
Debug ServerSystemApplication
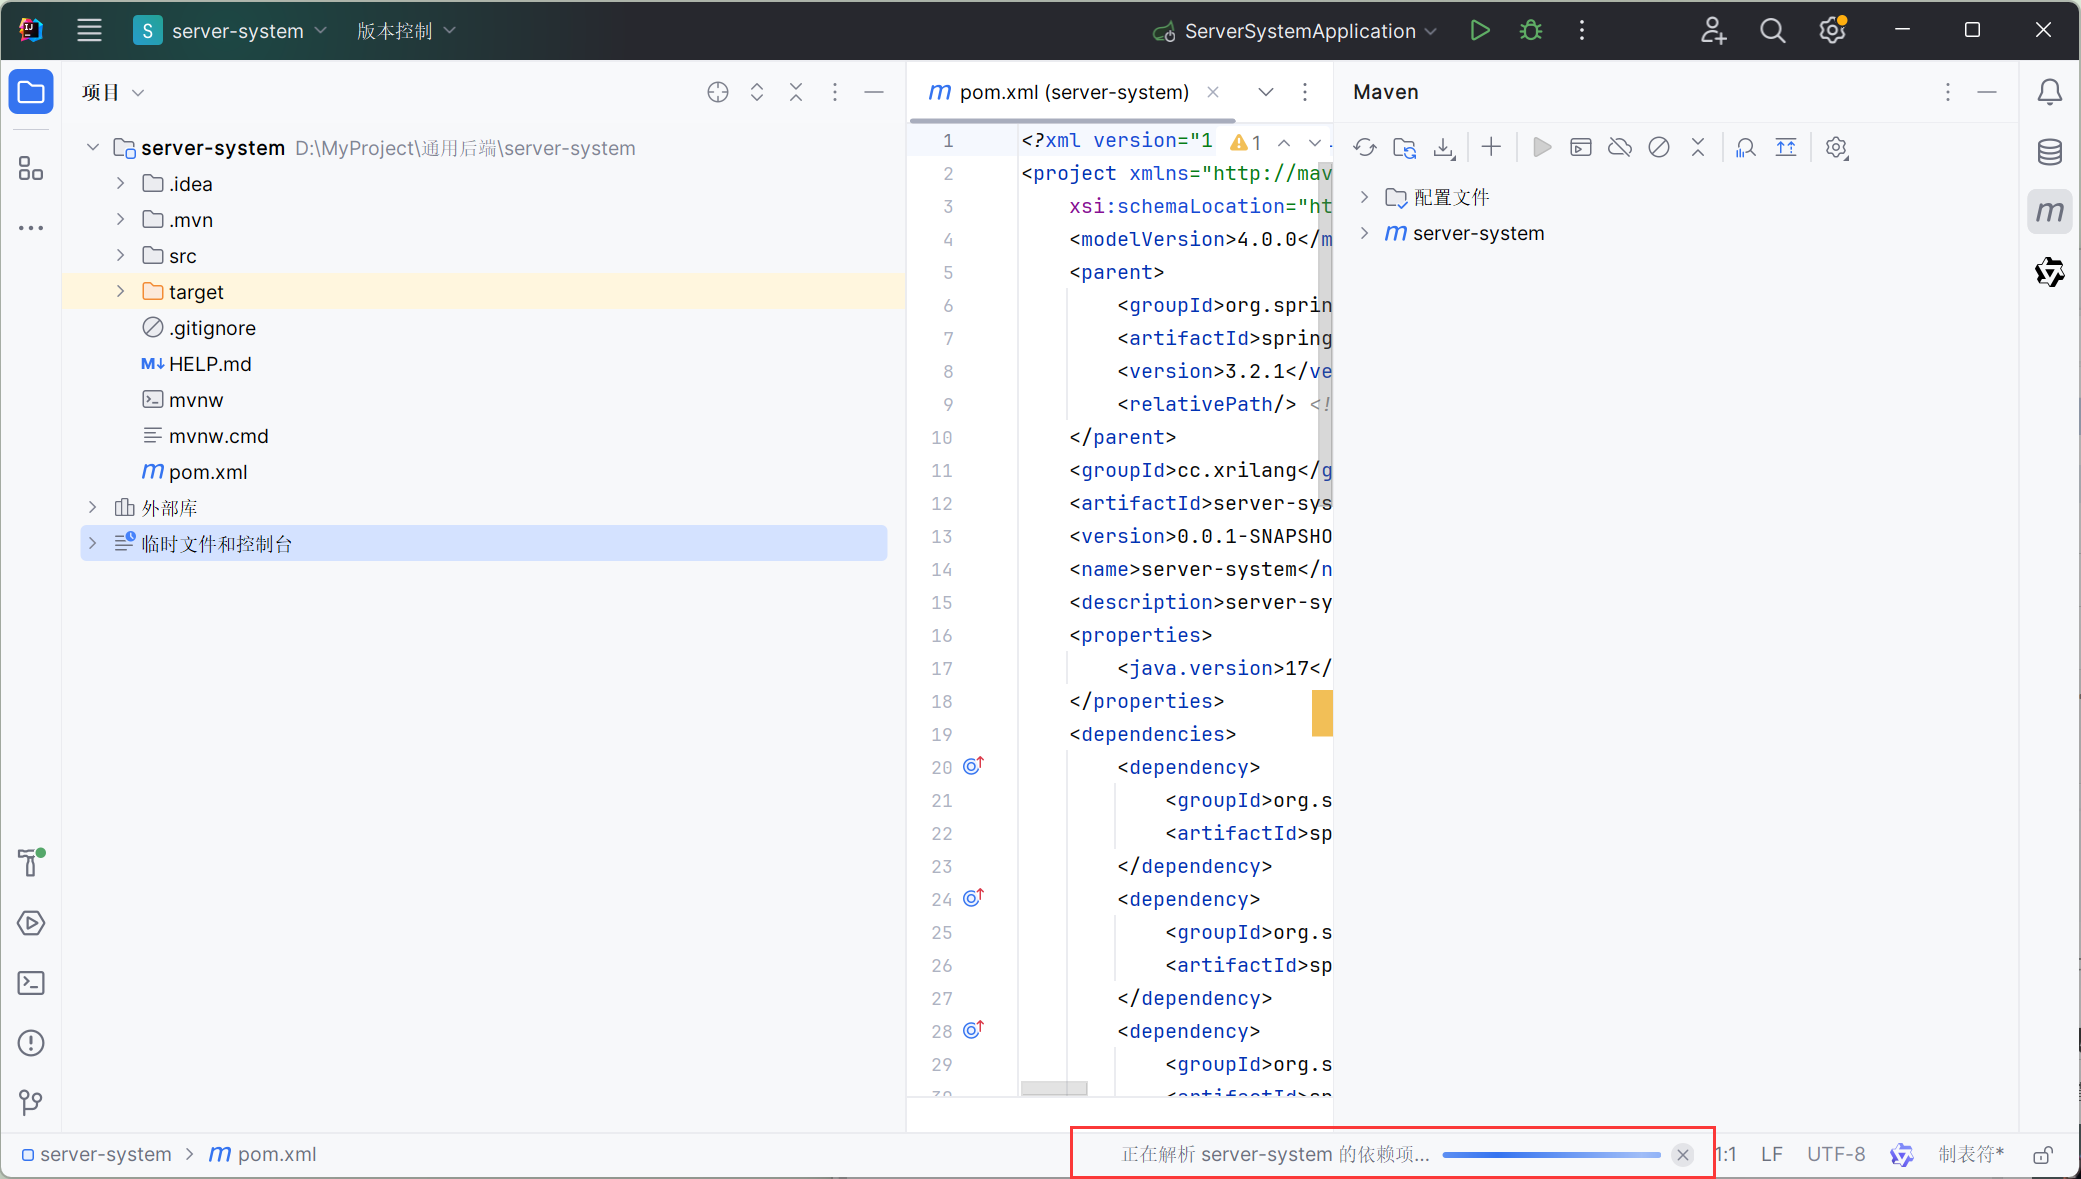(x=1530, y=30)
